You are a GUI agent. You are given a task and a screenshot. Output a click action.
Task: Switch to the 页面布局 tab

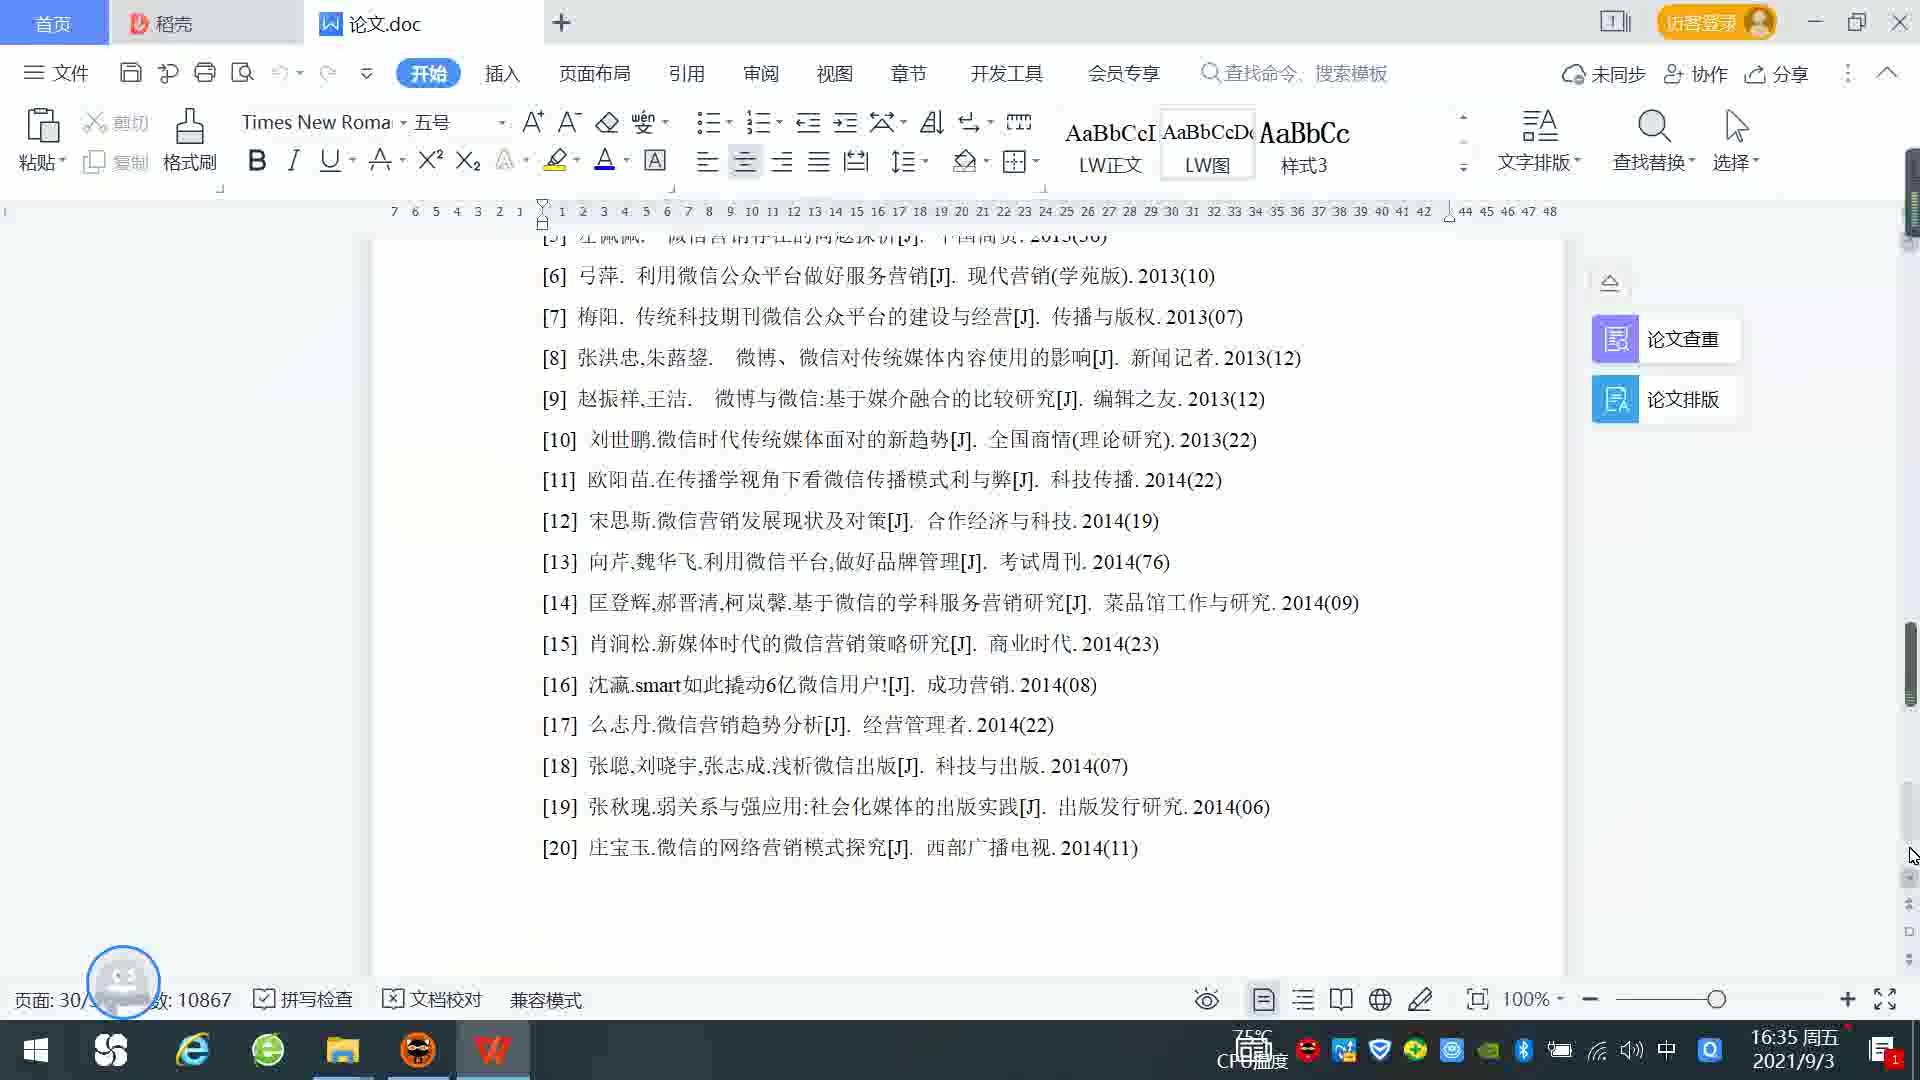coord(594,73)
